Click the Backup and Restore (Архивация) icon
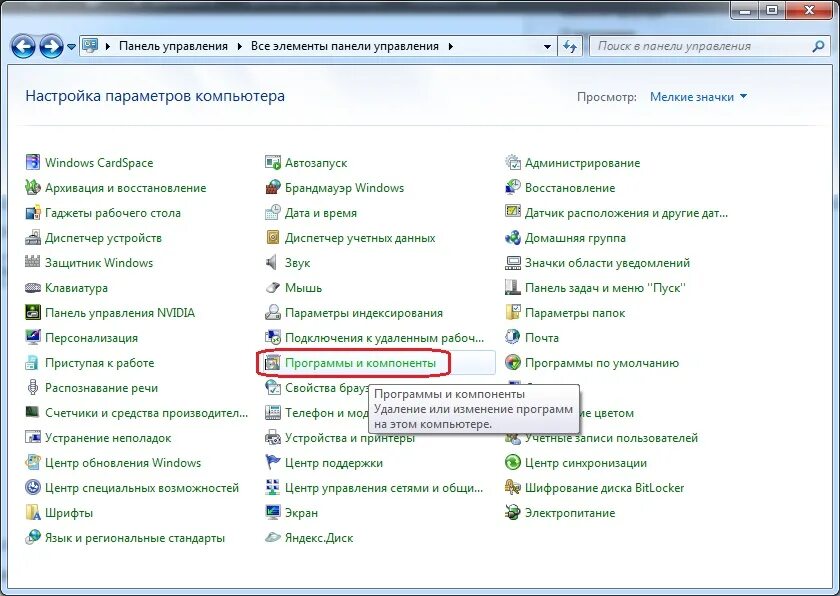Screen dimensions: 840x596 point(33,187)
